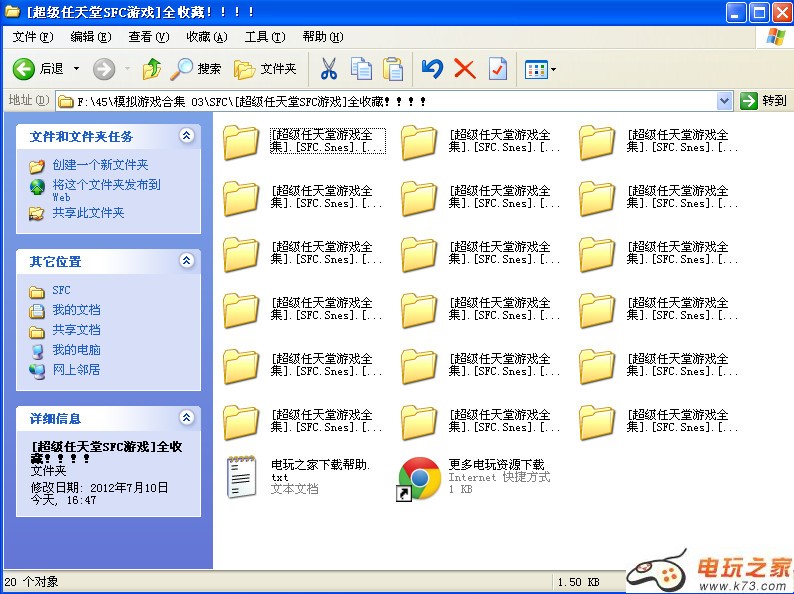Click the 后退 (Back) arrow button

[25, 69]
